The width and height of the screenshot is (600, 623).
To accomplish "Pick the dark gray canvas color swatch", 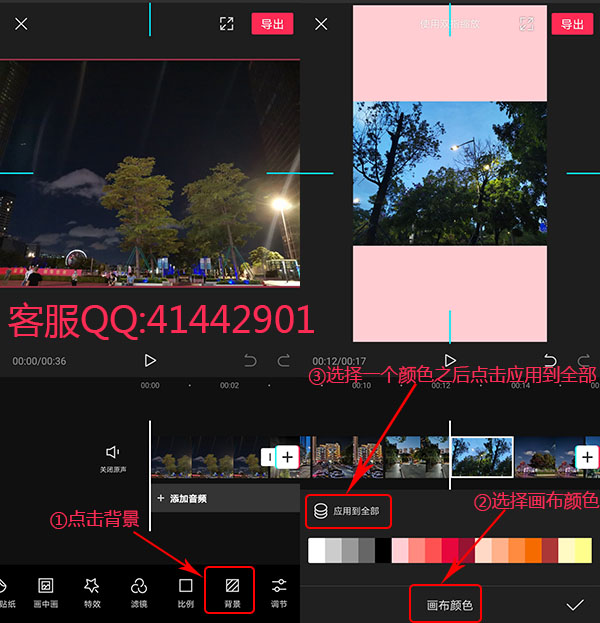I will click(x=366, y=550).
